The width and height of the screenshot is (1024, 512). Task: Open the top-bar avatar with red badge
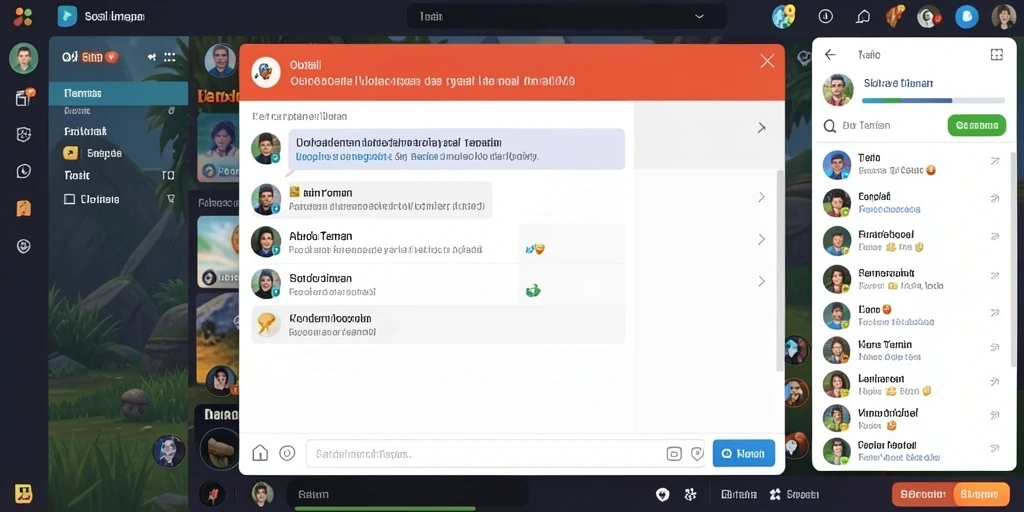[x=928, y=17]
